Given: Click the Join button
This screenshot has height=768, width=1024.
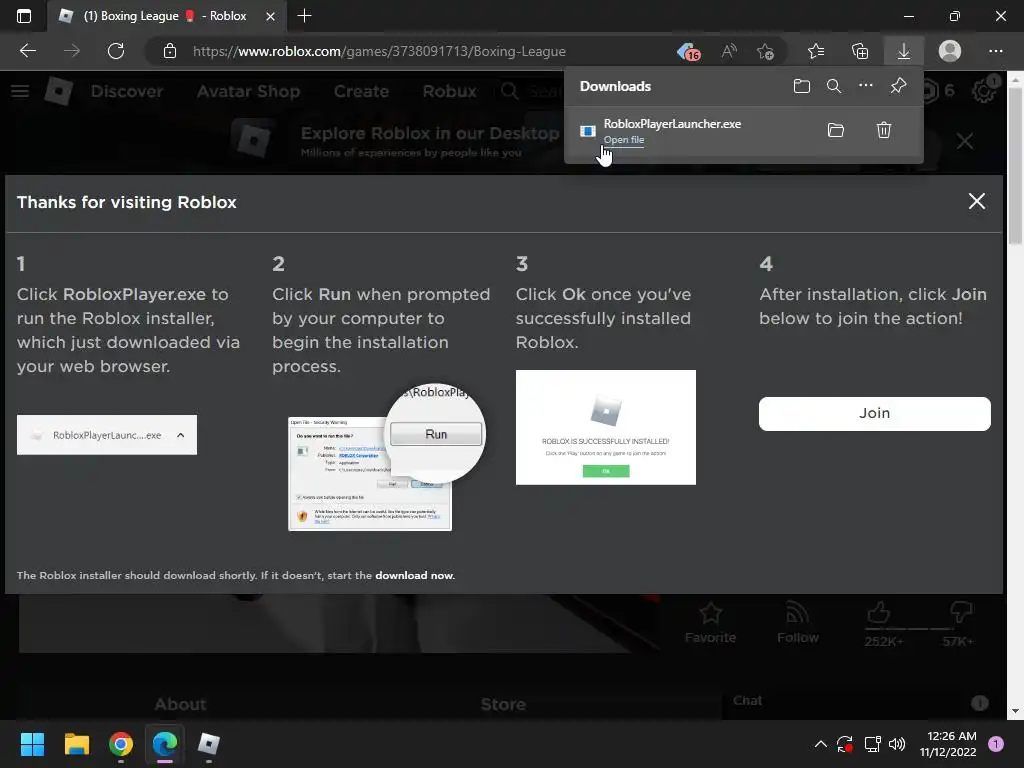Looking at the screenshot, I should (874, 413).
